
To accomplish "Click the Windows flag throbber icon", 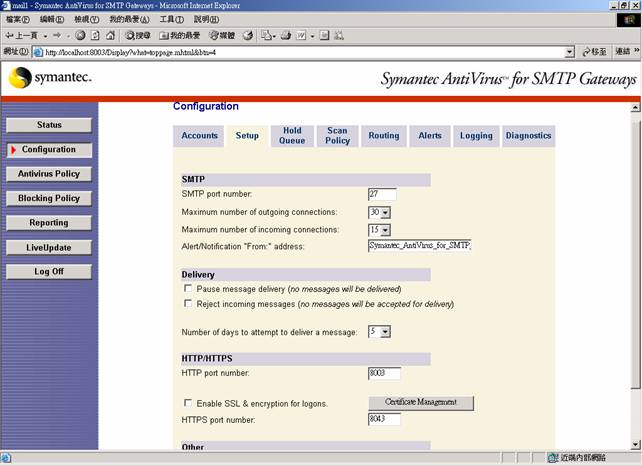I will tap(628, 20).
